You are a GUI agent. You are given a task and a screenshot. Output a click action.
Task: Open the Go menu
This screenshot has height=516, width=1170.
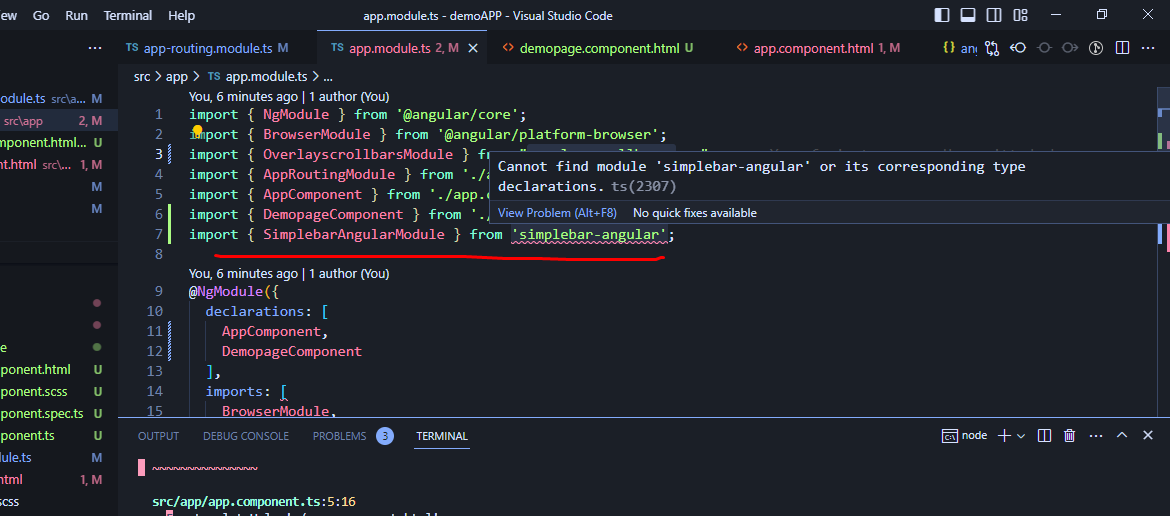[41, 15]
